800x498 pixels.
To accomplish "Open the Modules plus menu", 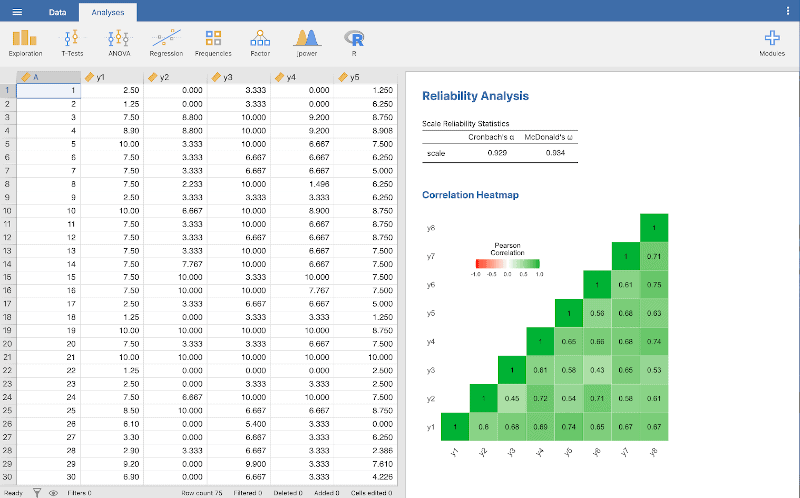I will pyautogui.click(x=771, y=42).
